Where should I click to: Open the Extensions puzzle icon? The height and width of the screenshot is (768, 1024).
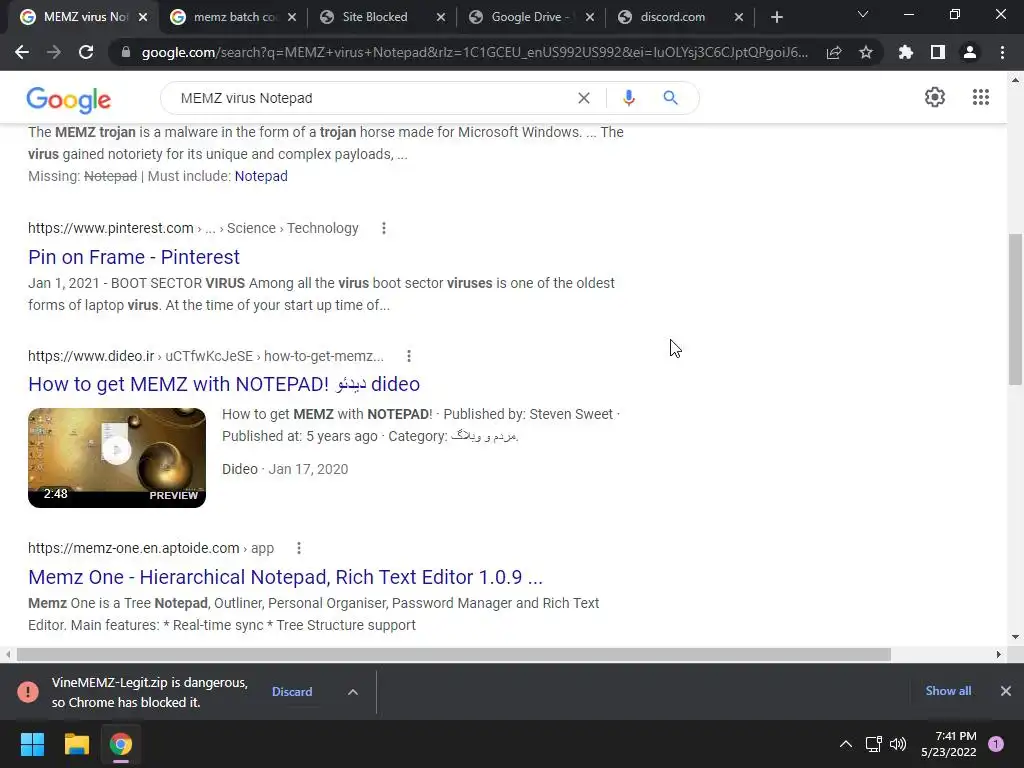[906, 52]
